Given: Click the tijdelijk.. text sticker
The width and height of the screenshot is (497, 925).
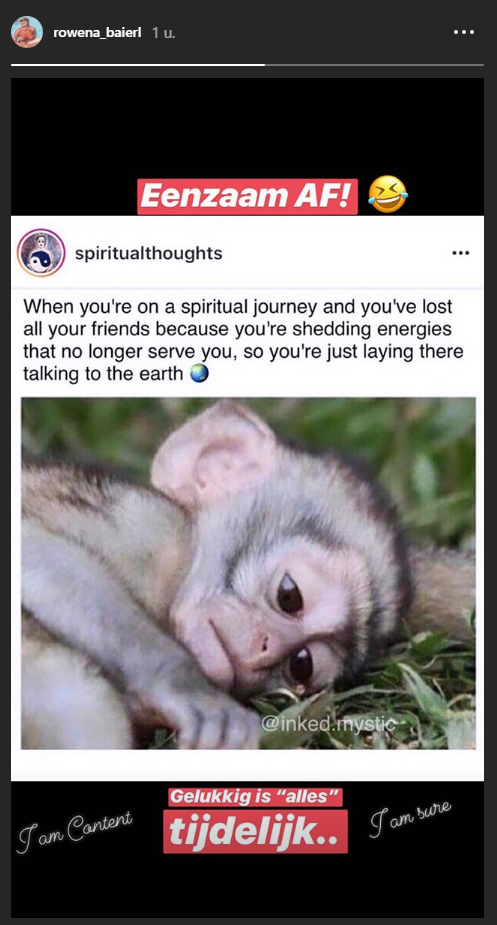Looking at the screenshot, I should click(x=255, y=832).
